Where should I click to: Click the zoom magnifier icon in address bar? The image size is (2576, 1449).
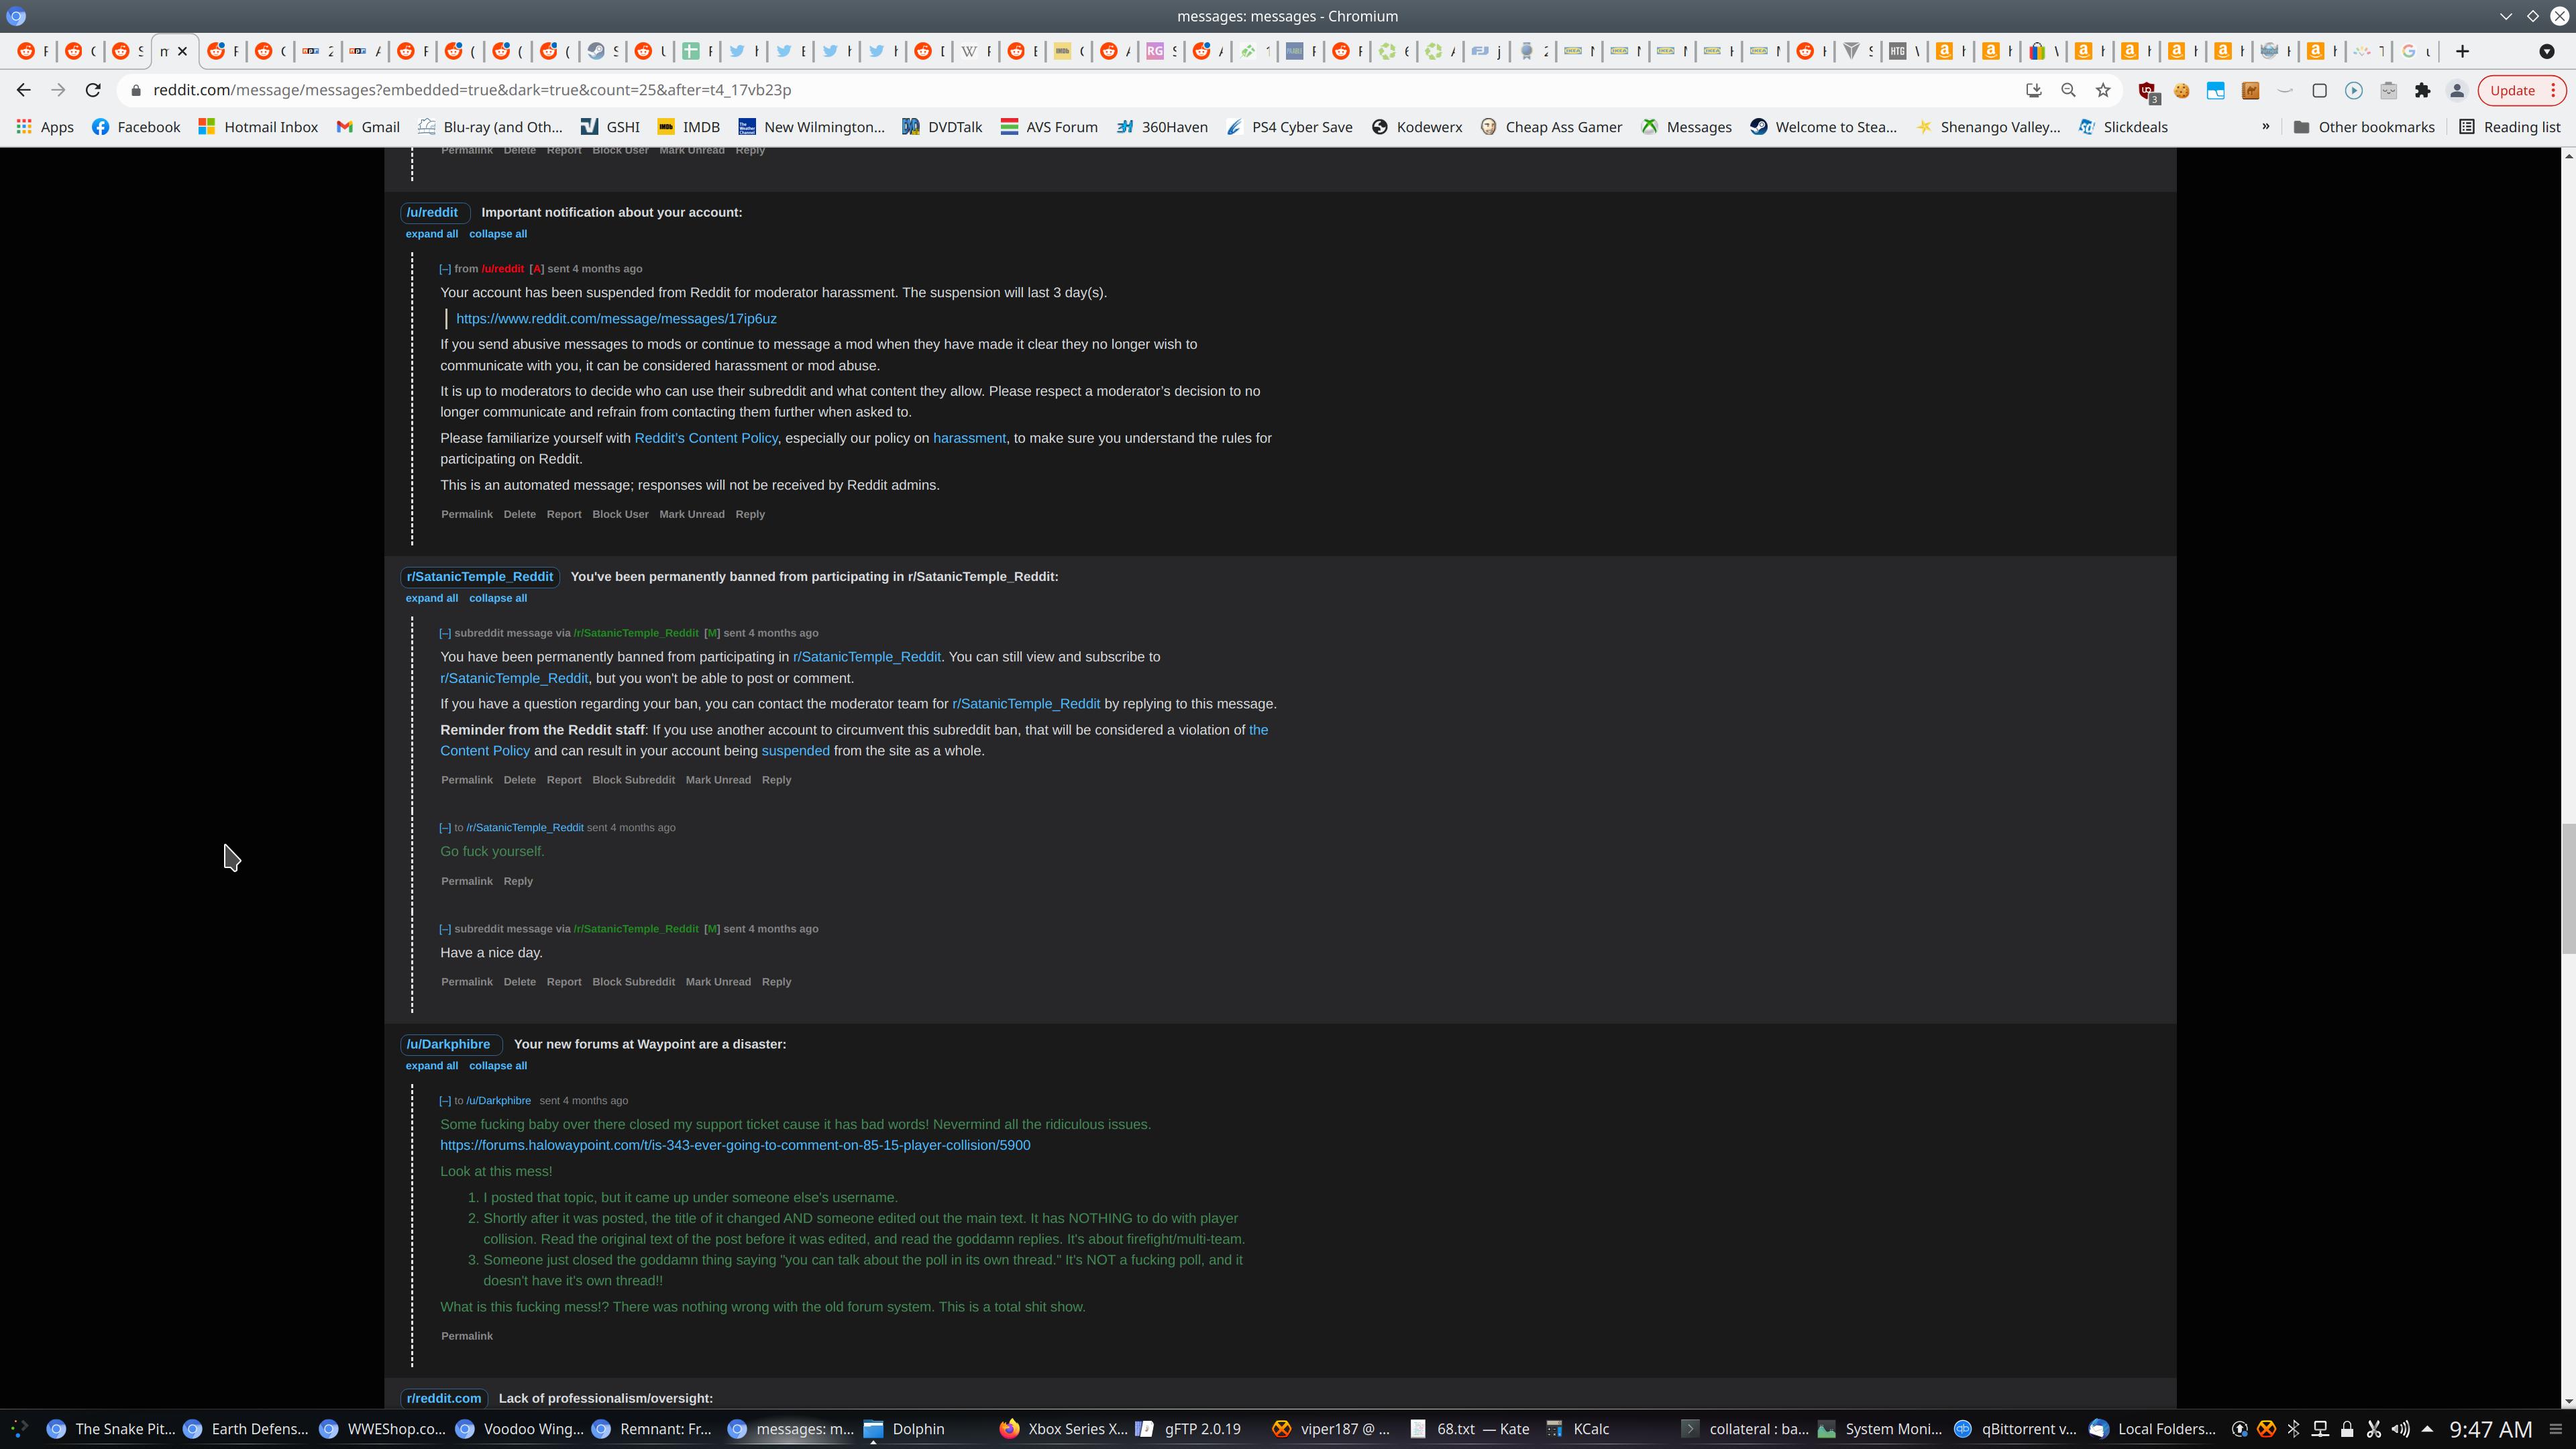tap(2068, 90)
